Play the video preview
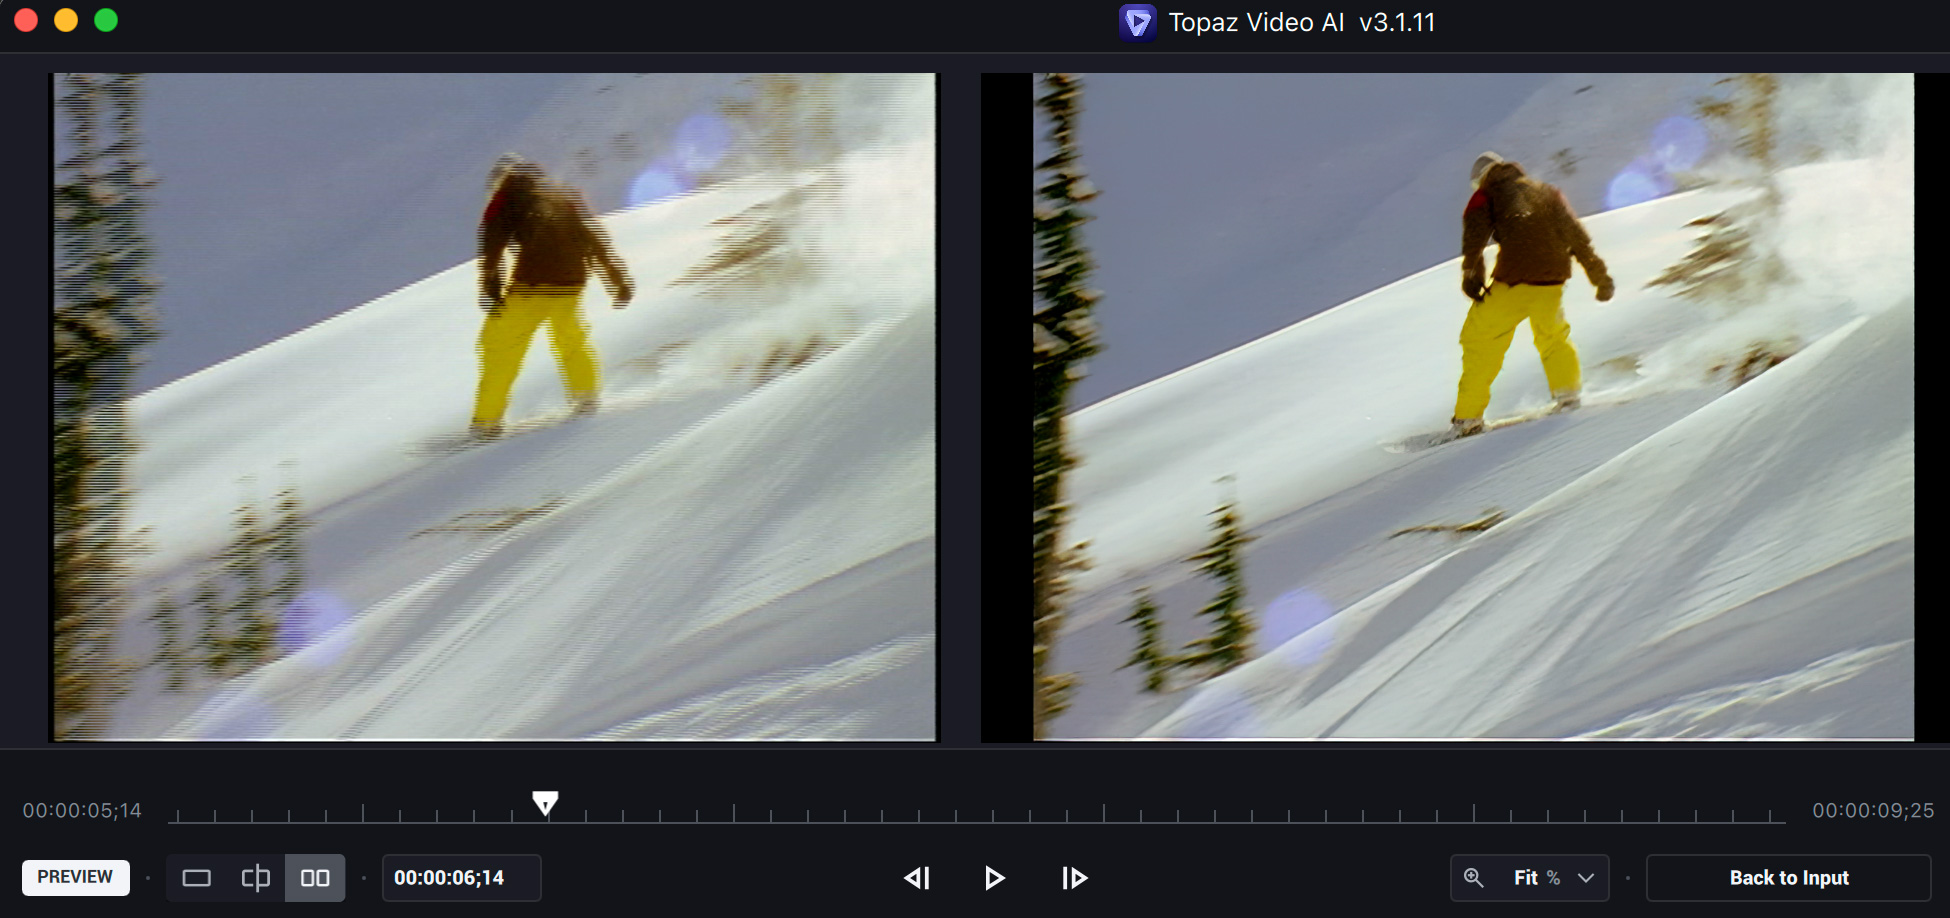Viewport: 1950px width, 918px height. coord(994,878)
